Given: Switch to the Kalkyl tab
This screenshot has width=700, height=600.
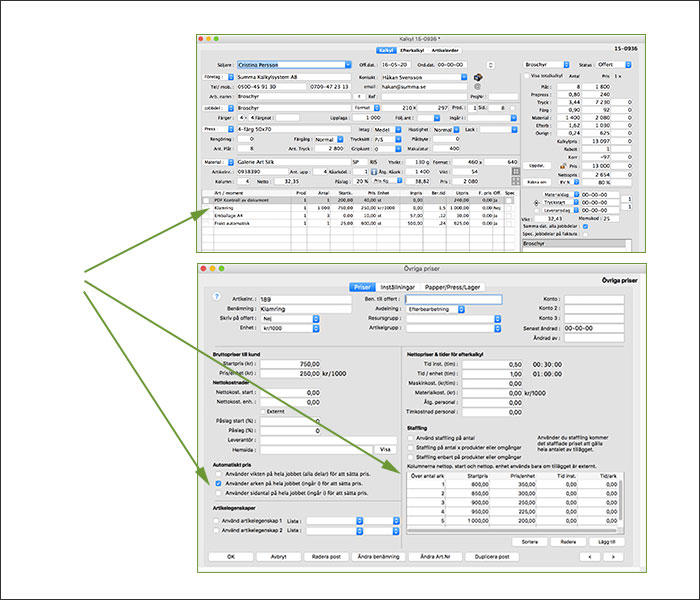Looking at the screenshot, I should 386,50.
